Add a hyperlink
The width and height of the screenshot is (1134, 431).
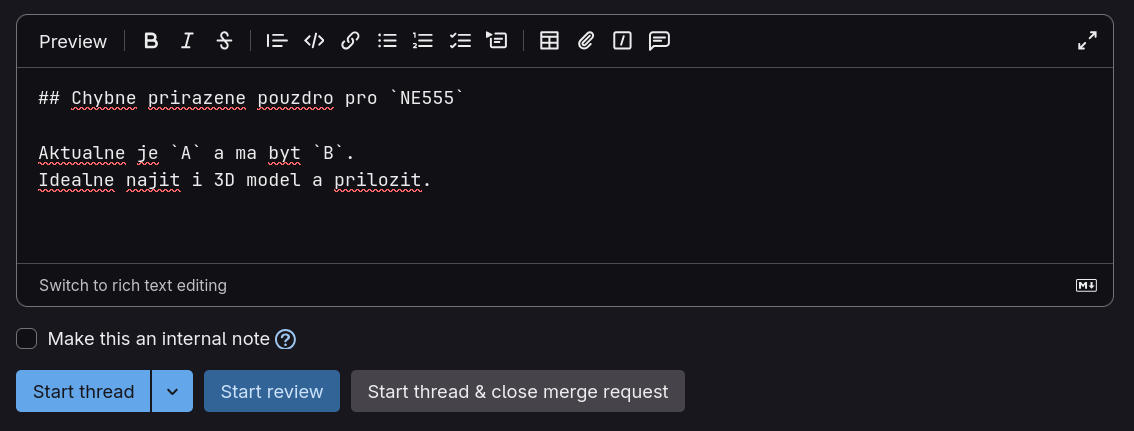point(350,41)
